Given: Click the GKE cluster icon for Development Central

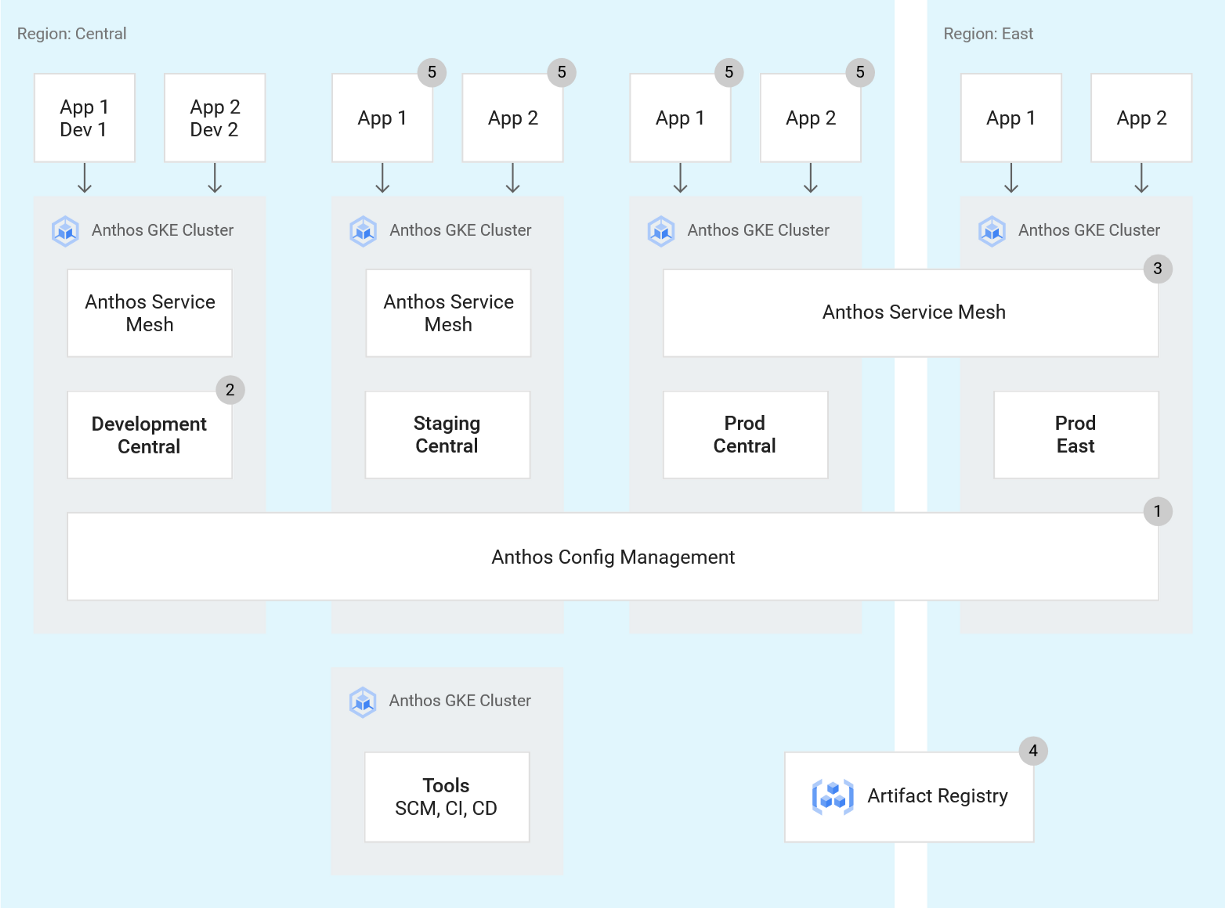Looking at the screenshot, I should pyautogui.click(x=65, y=231).
